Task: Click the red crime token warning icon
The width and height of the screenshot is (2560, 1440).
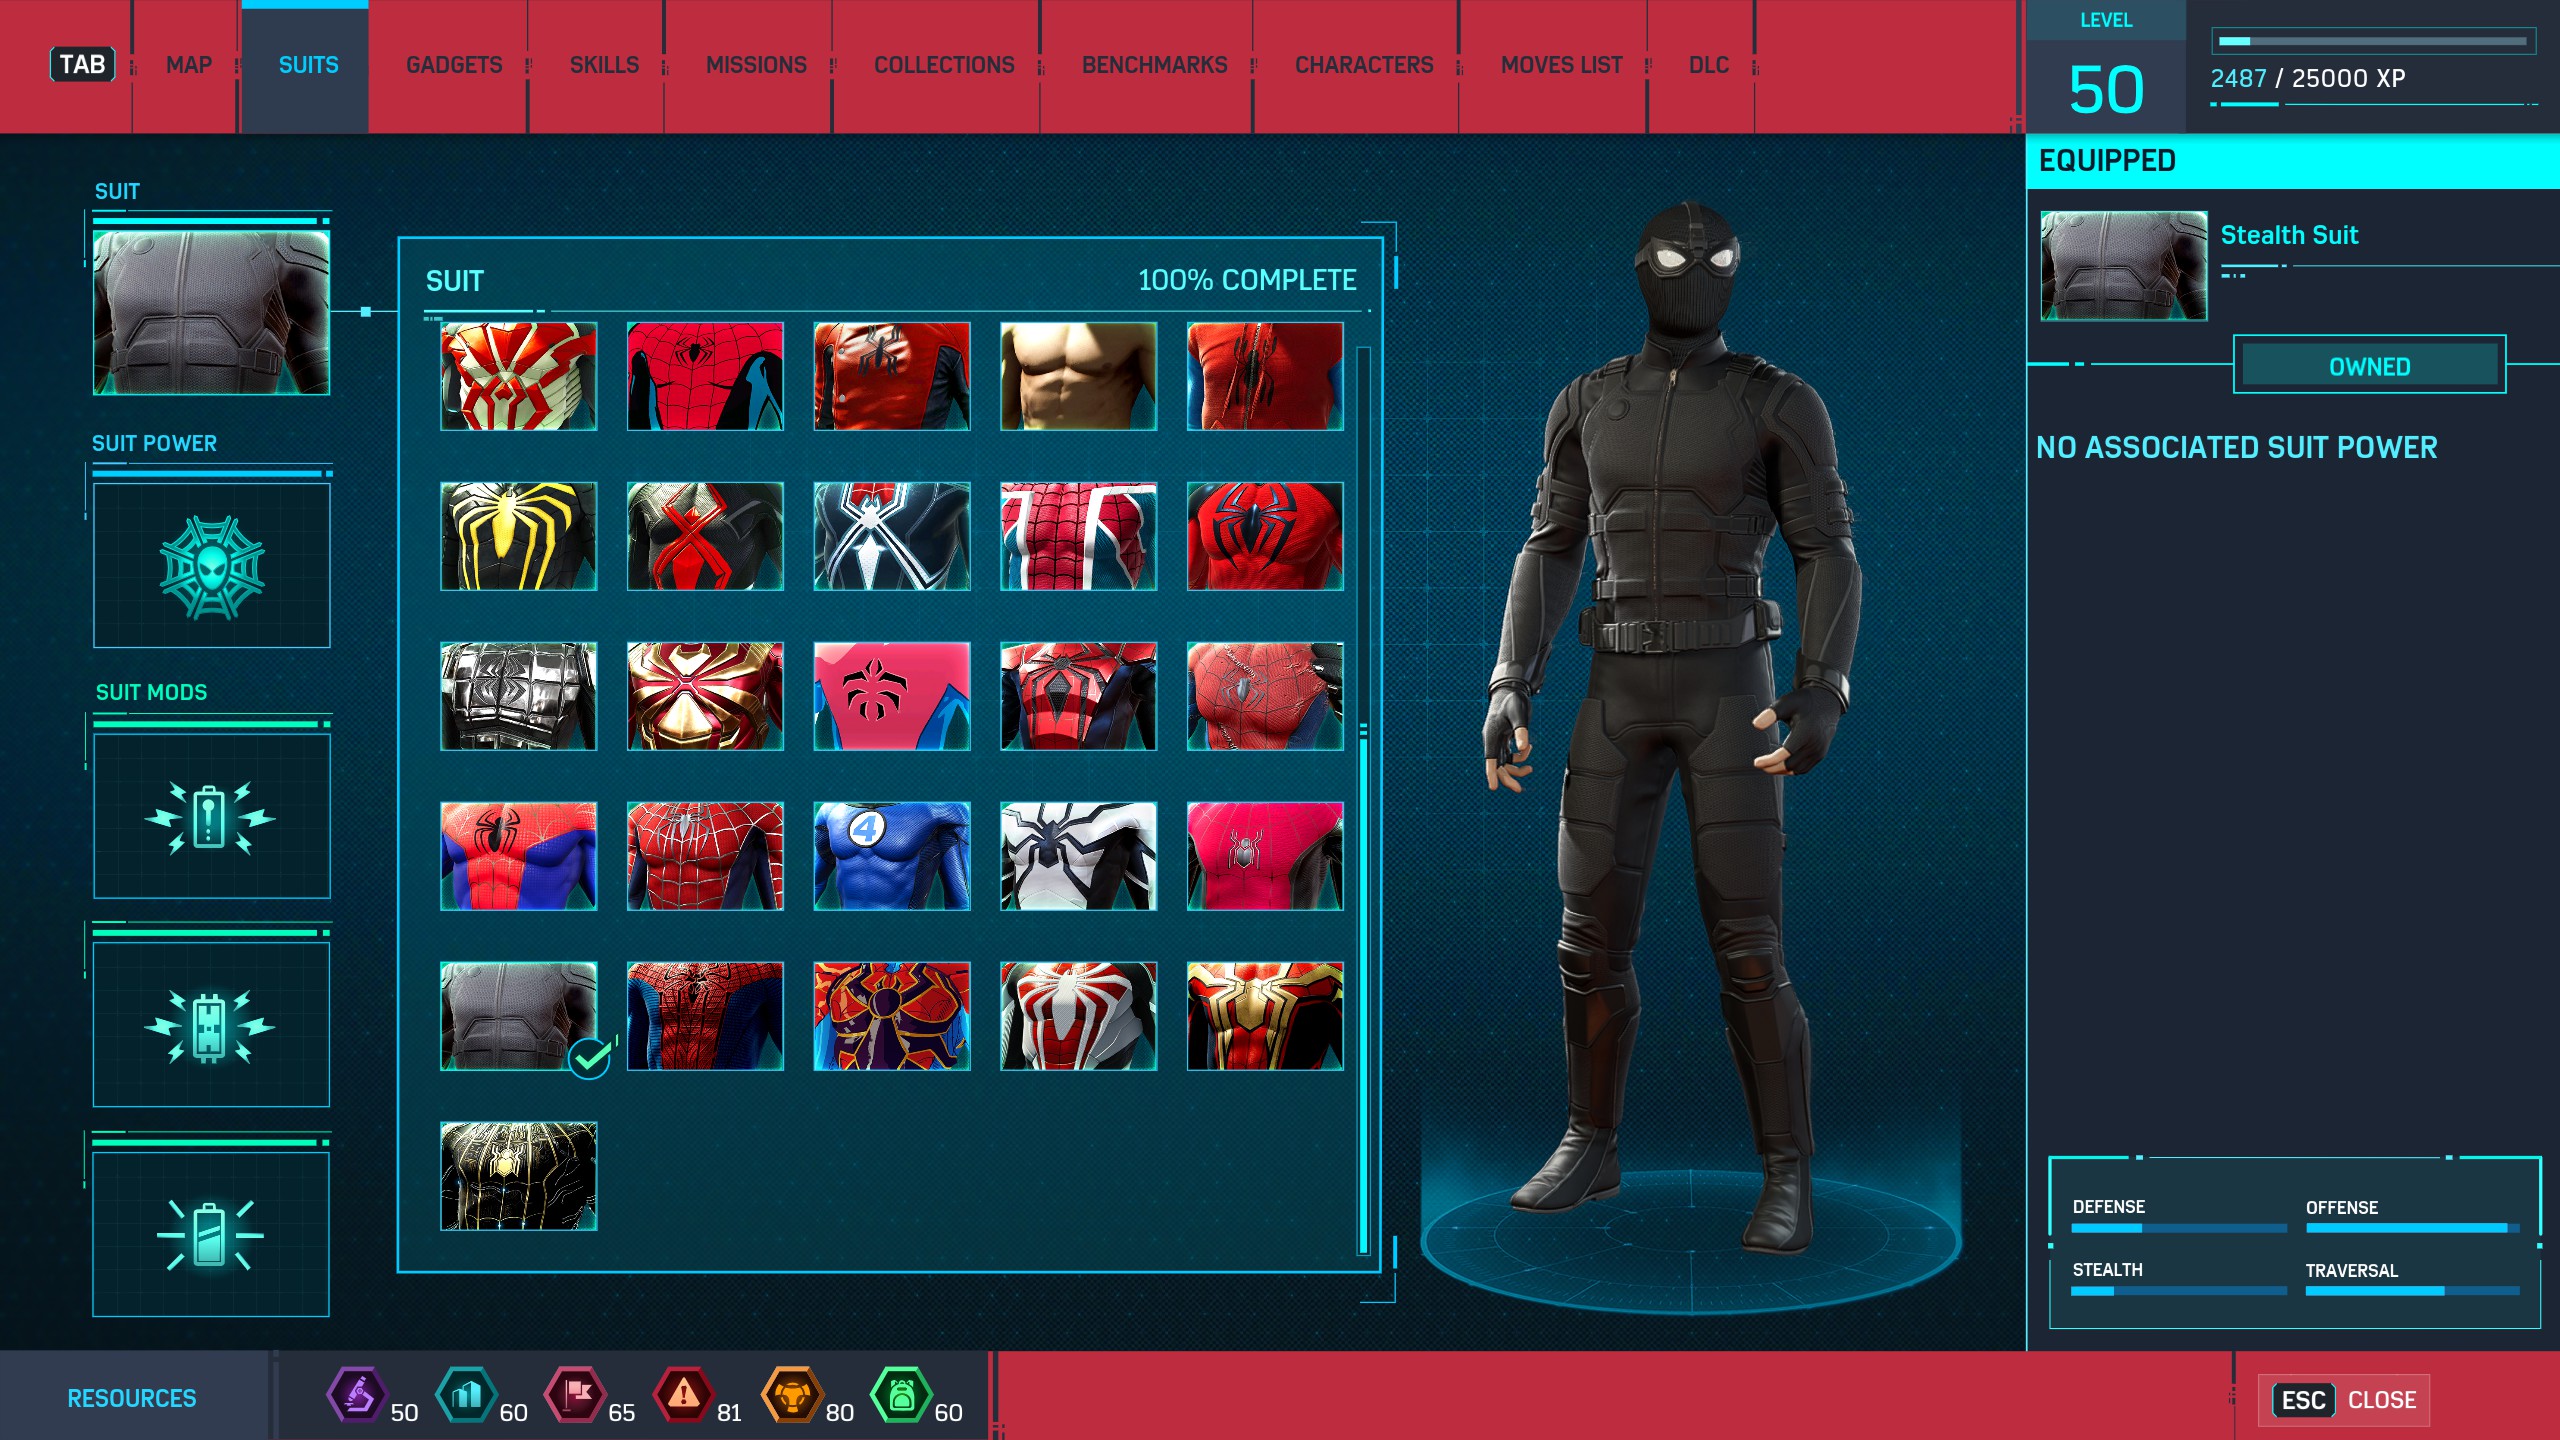Action: click(683, 1393)
